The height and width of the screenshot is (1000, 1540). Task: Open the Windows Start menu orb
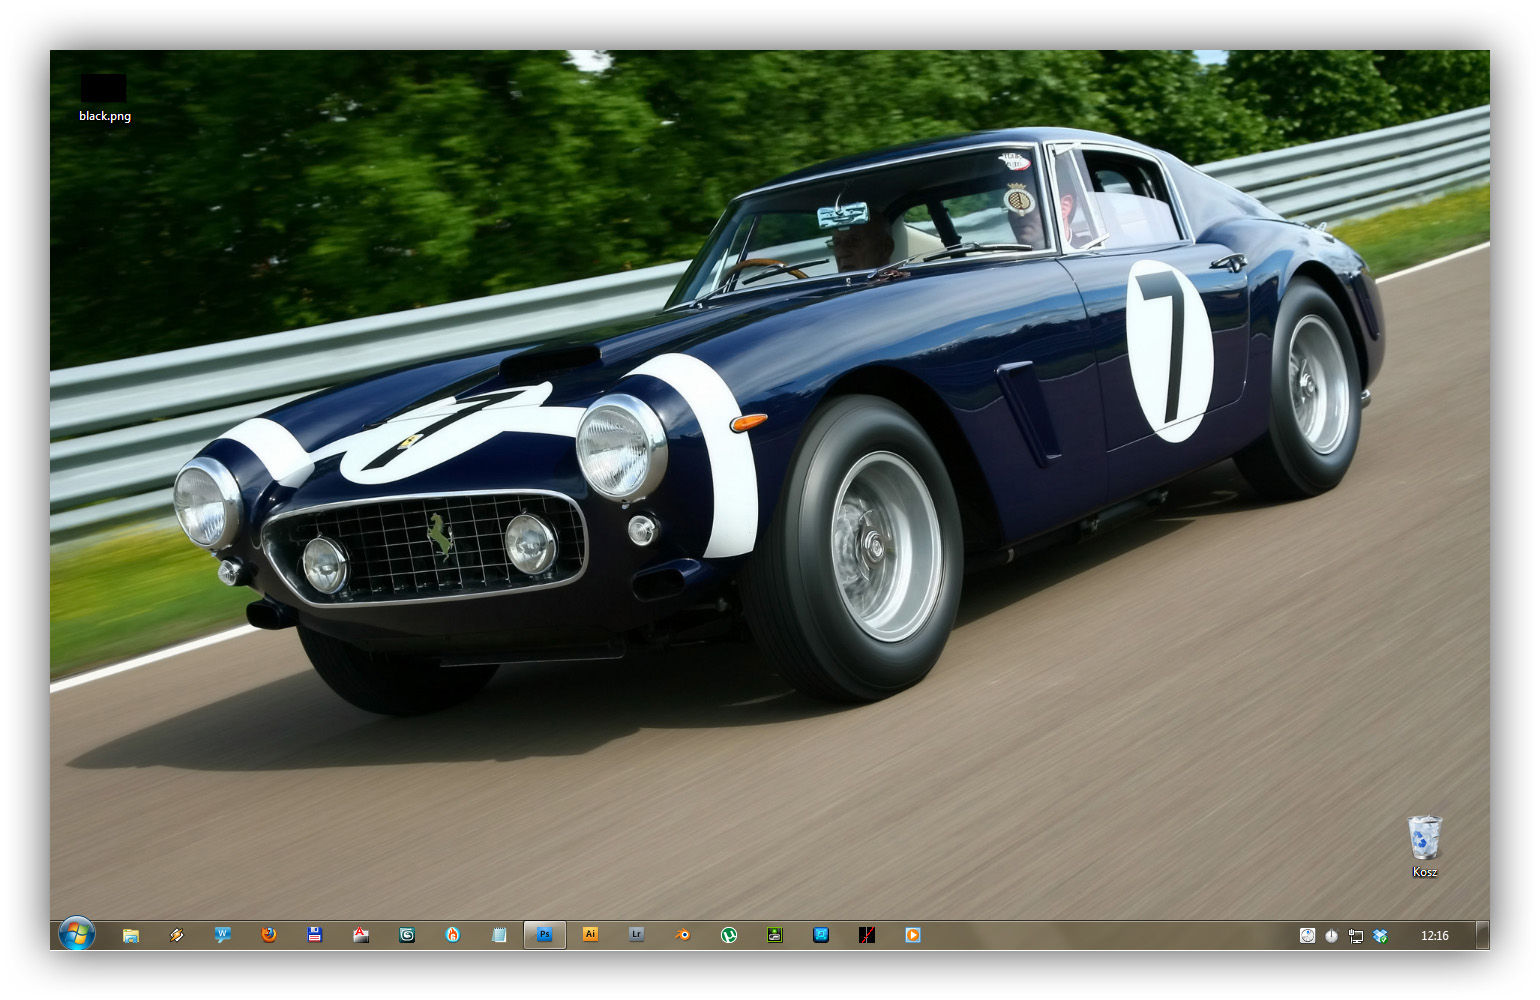(x=76, y=934)
